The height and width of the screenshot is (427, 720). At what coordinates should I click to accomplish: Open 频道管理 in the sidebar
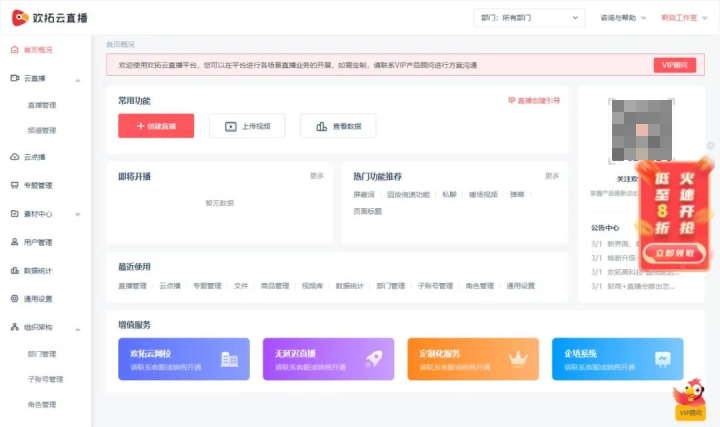coord(42,130)
